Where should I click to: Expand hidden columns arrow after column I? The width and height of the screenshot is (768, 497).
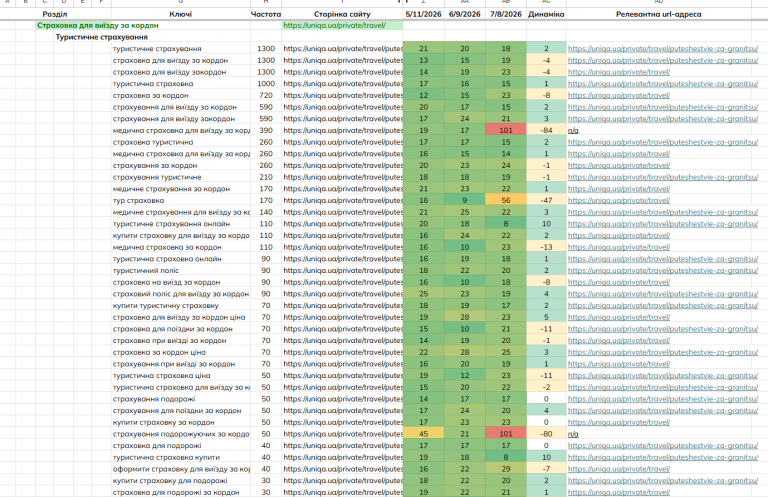pos(399,2)
